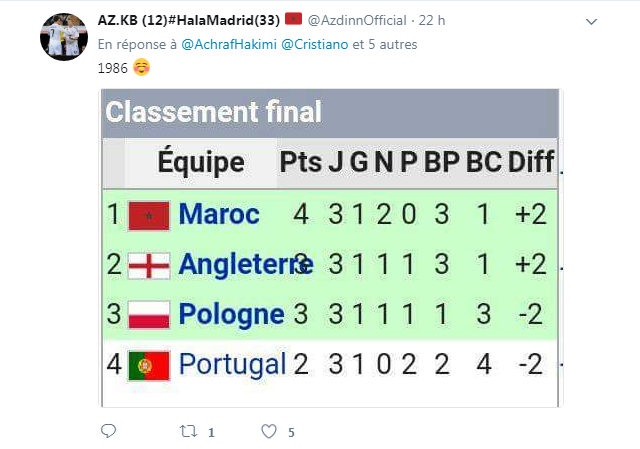This screenshot has width=640, height=449.
Task: Click the England flag icon
Action: [x=149, y=265]
